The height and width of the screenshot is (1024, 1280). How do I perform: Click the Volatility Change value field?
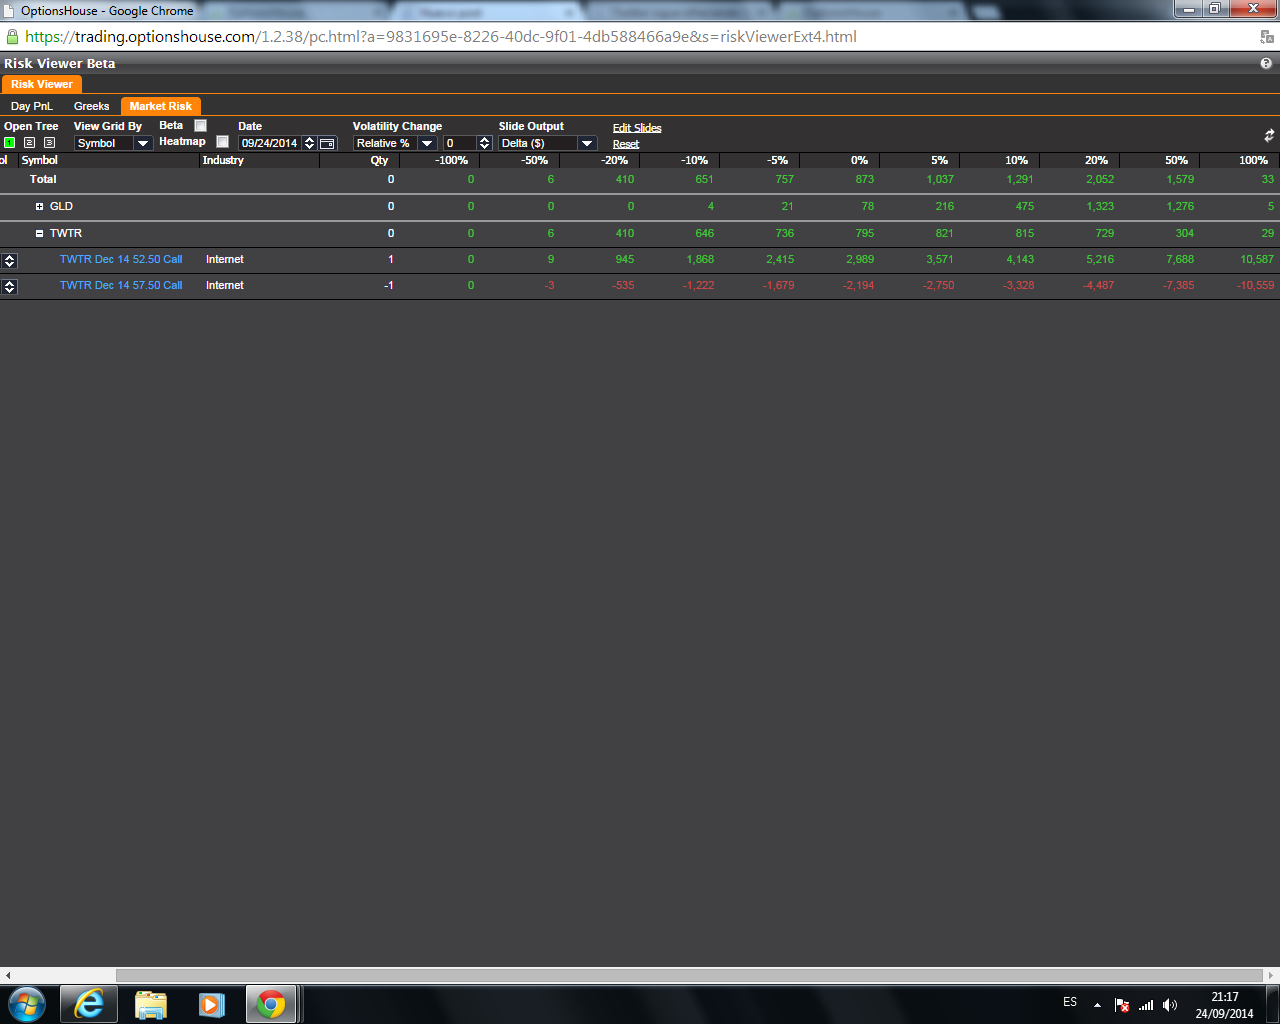pos(461,143)
